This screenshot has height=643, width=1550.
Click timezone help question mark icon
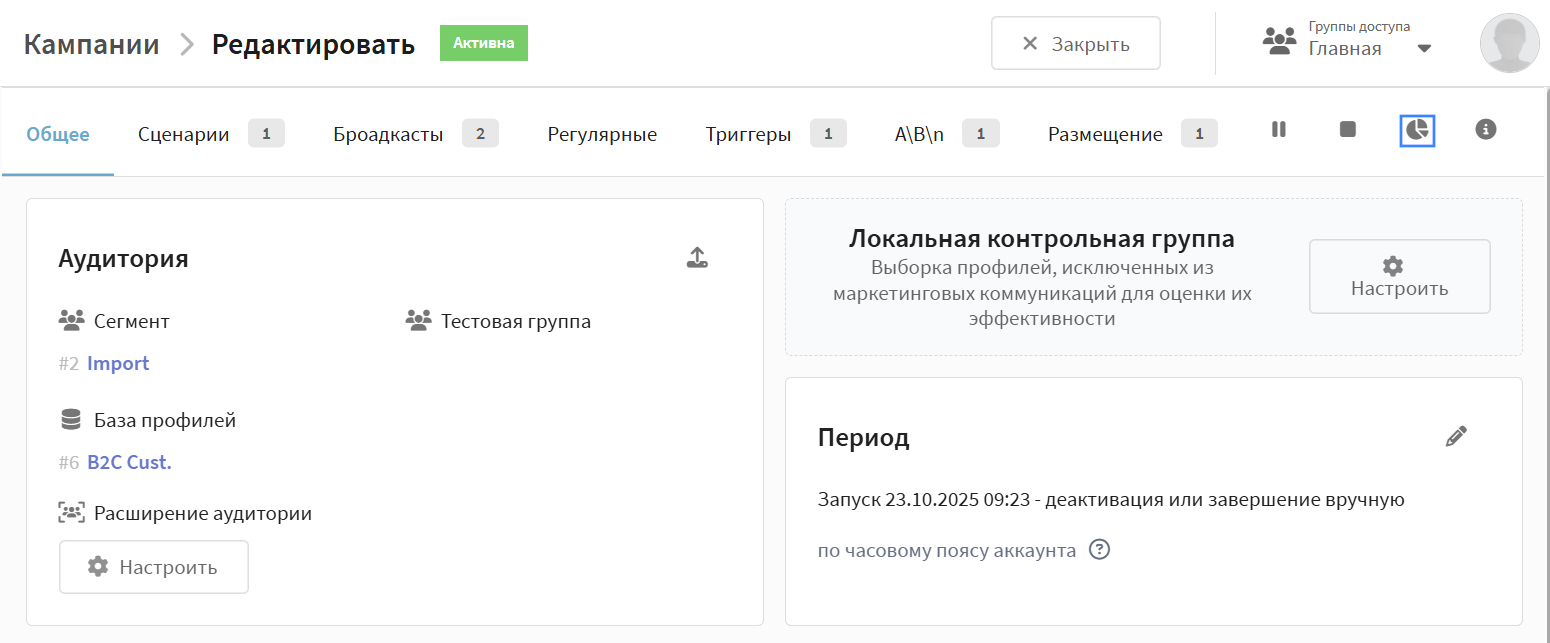click(x=1099, y=550)
